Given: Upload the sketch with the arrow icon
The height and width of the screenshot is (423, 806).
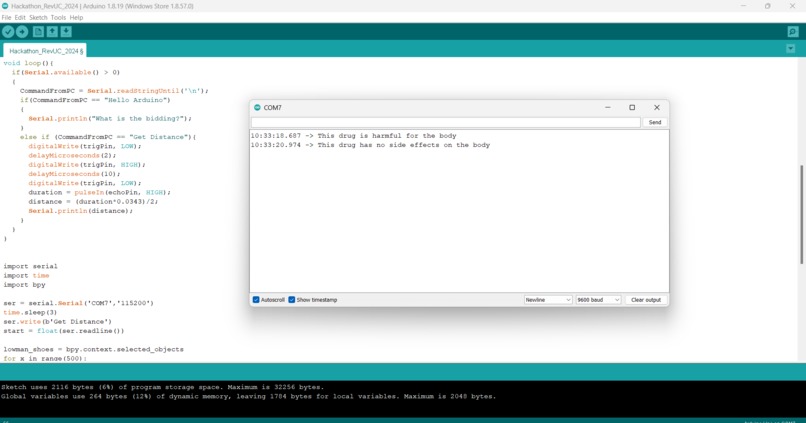Looking at the screenshot, I should [22, 32].
